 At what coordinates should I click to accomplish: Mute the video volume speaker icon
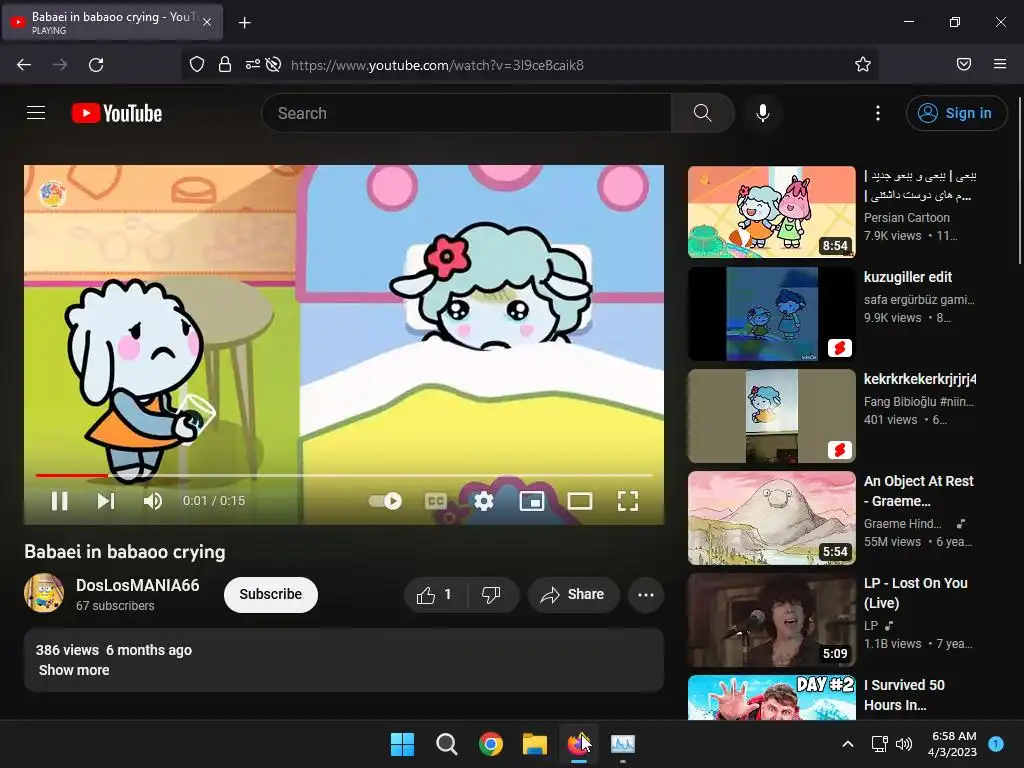153,501
